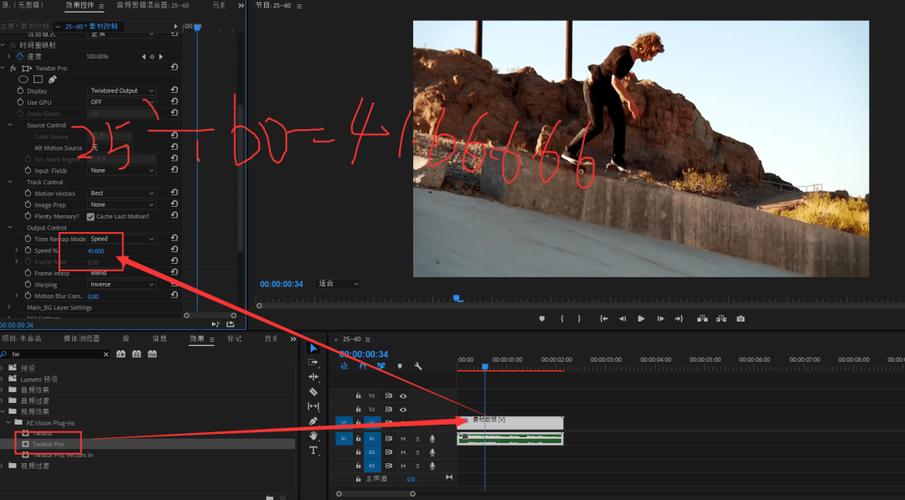The height and width of the screenshot is (500, 905).
Task: Select the free-draw bezier mask pen
Action: tap(53, 79)
